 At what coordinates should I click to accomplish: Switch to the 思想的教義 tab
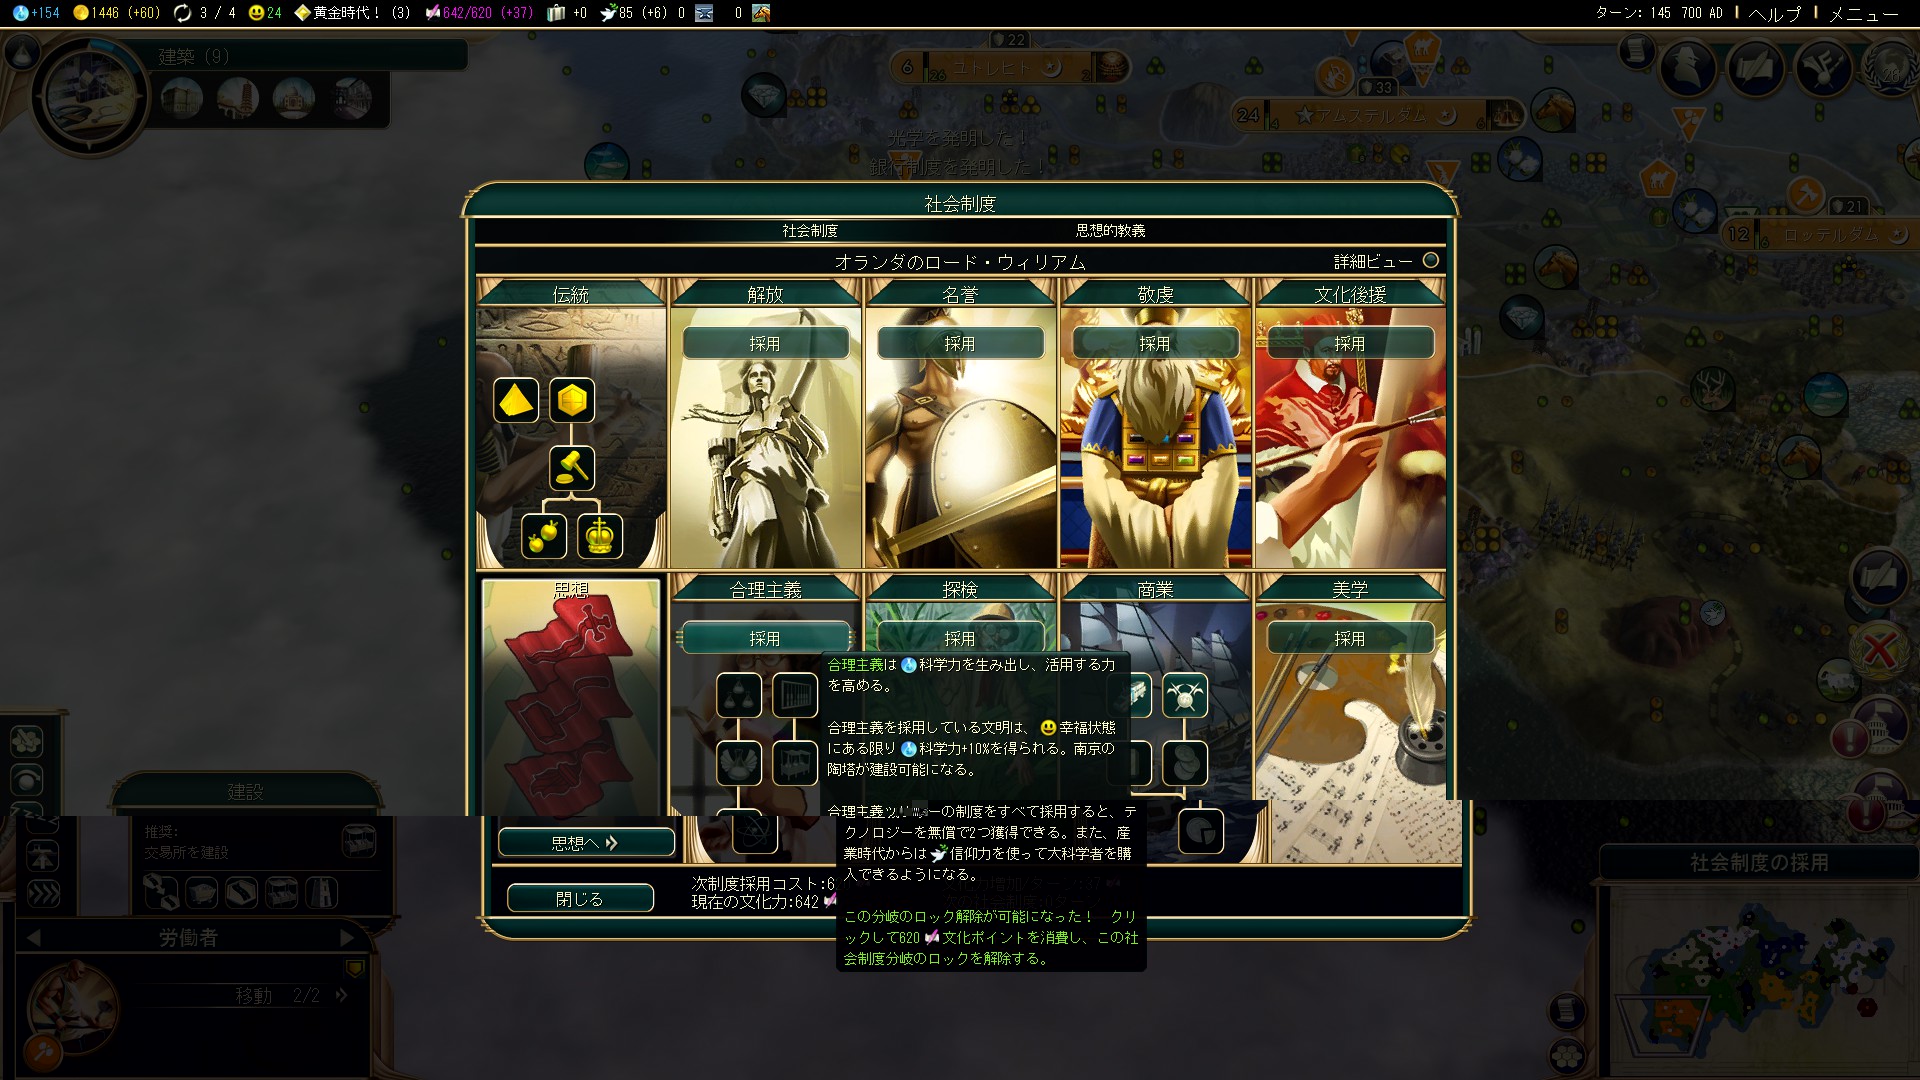[1110, 231]
